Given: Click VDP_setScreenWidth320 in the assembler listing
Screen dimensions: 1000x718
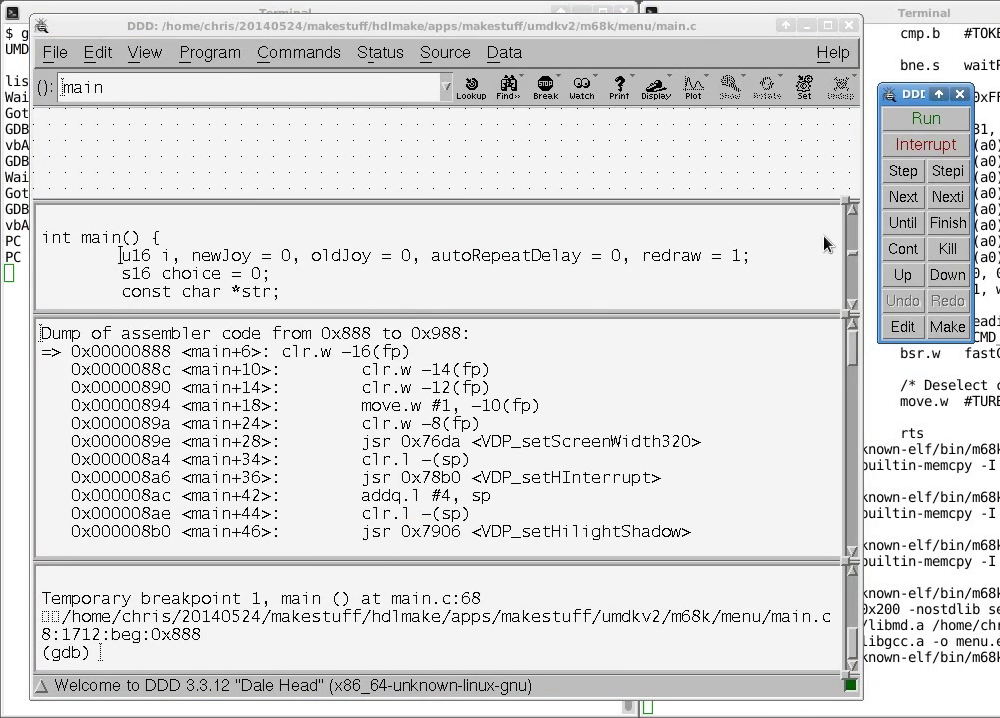Looking at the screenshot, I should (586, 442).
